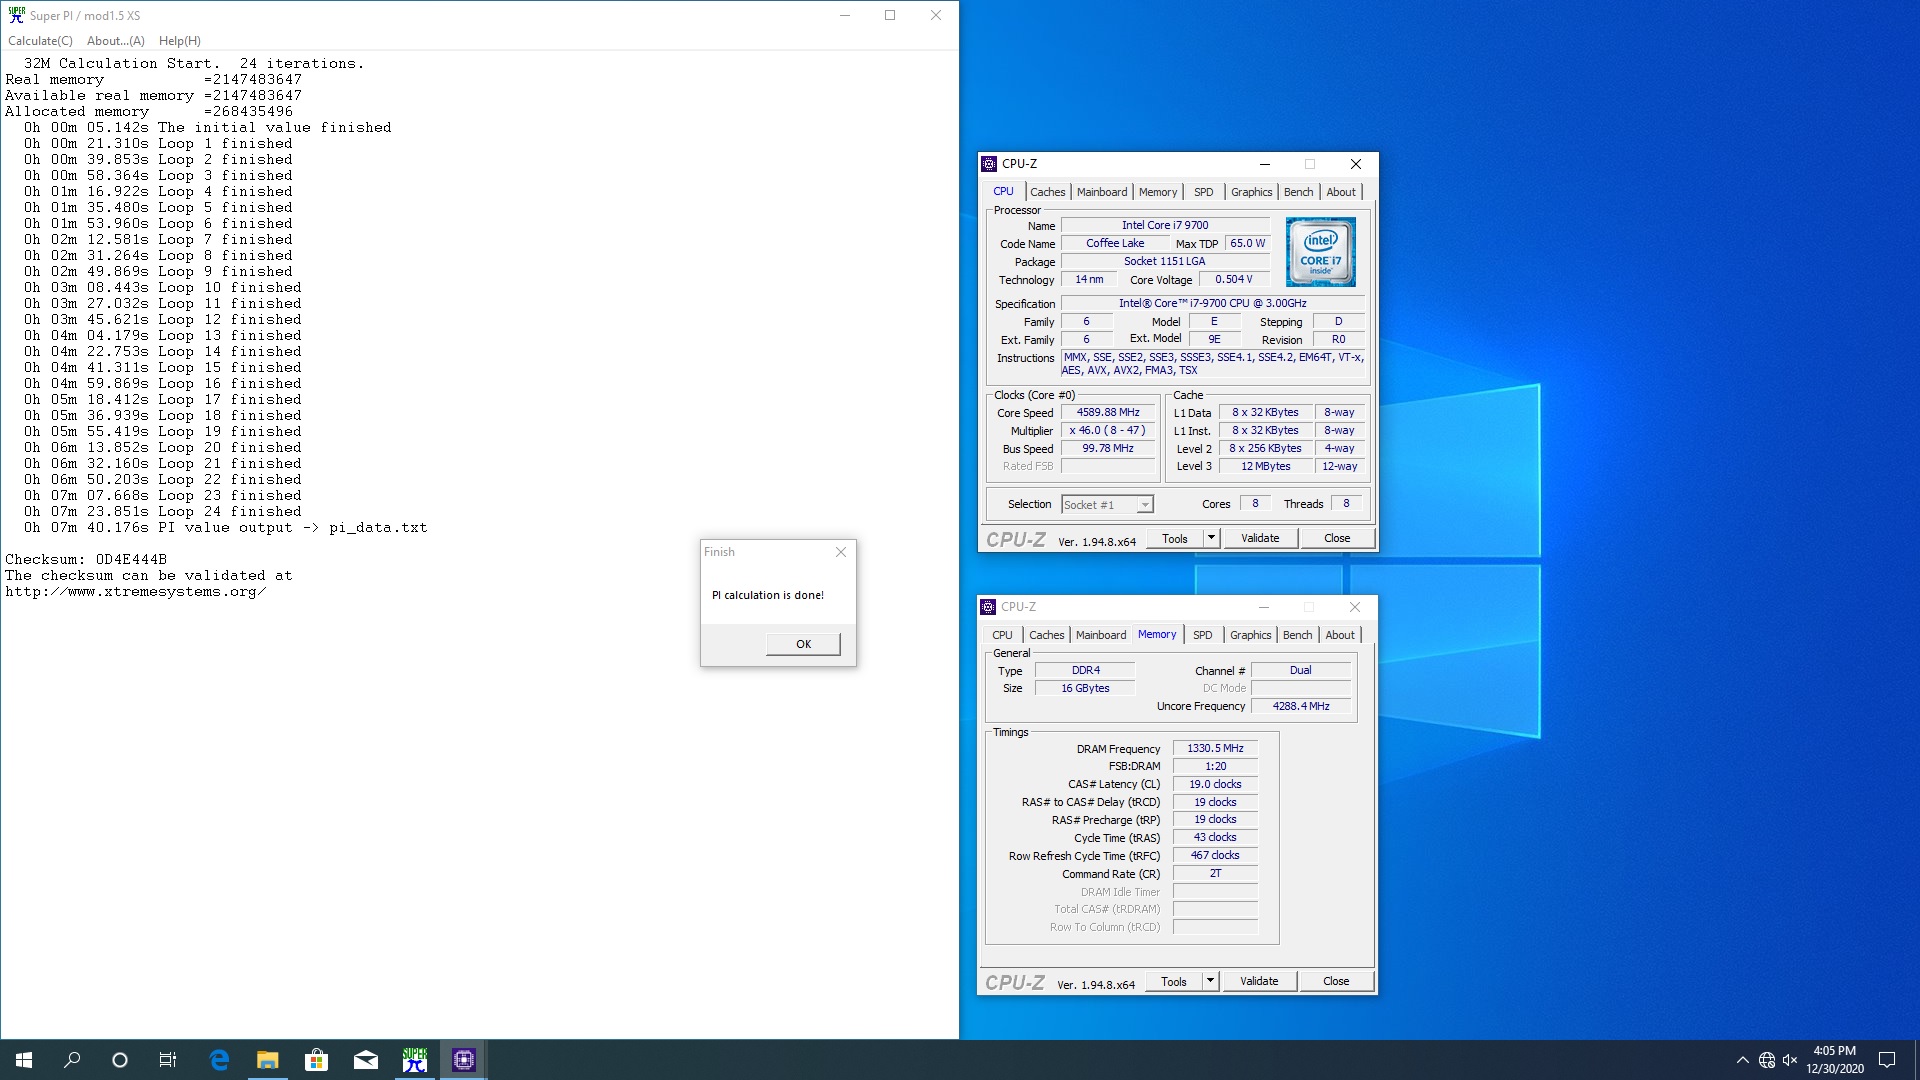1920x1080 pixels.
Task: Click the DRAM Frequency 1330.5 MHz field
Action: [x=1215, y=748]
